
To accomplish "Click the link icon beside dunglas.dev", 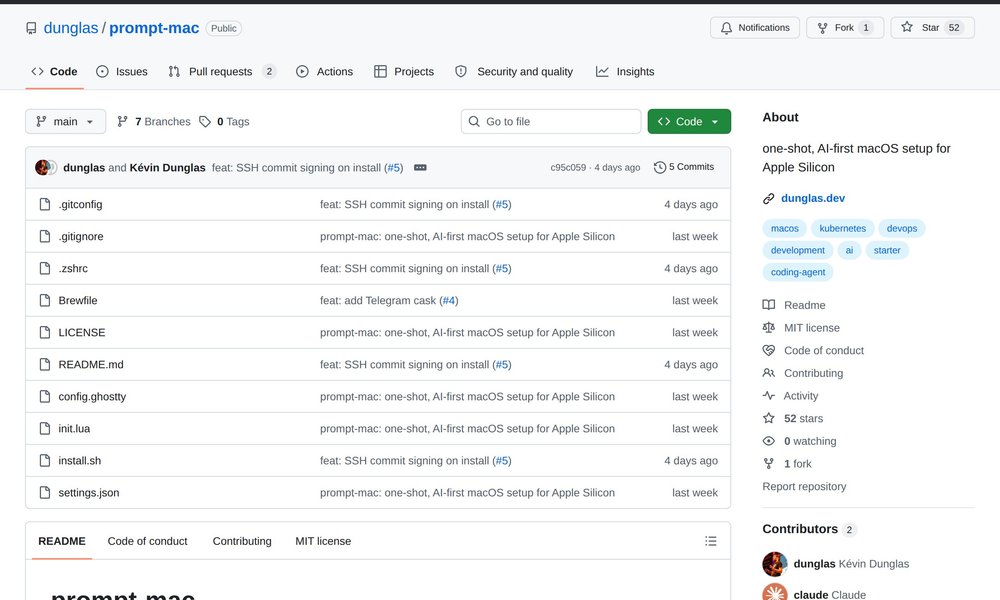I will coord(768,198).
